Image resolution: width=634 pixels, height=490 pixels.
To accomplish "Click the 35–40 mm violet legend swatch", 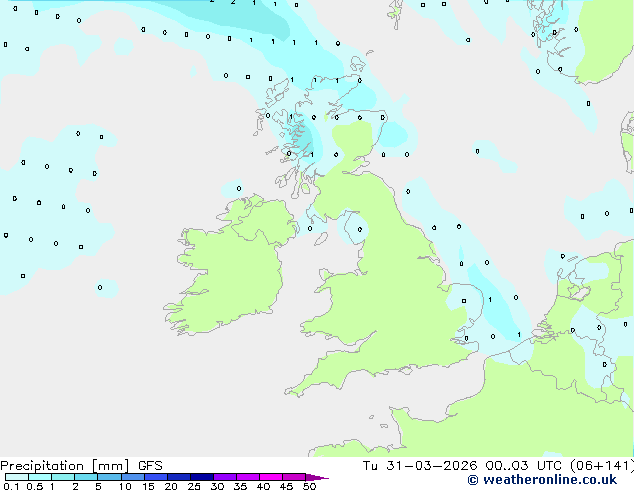I will pyautogui.click(x=248, y=477).
